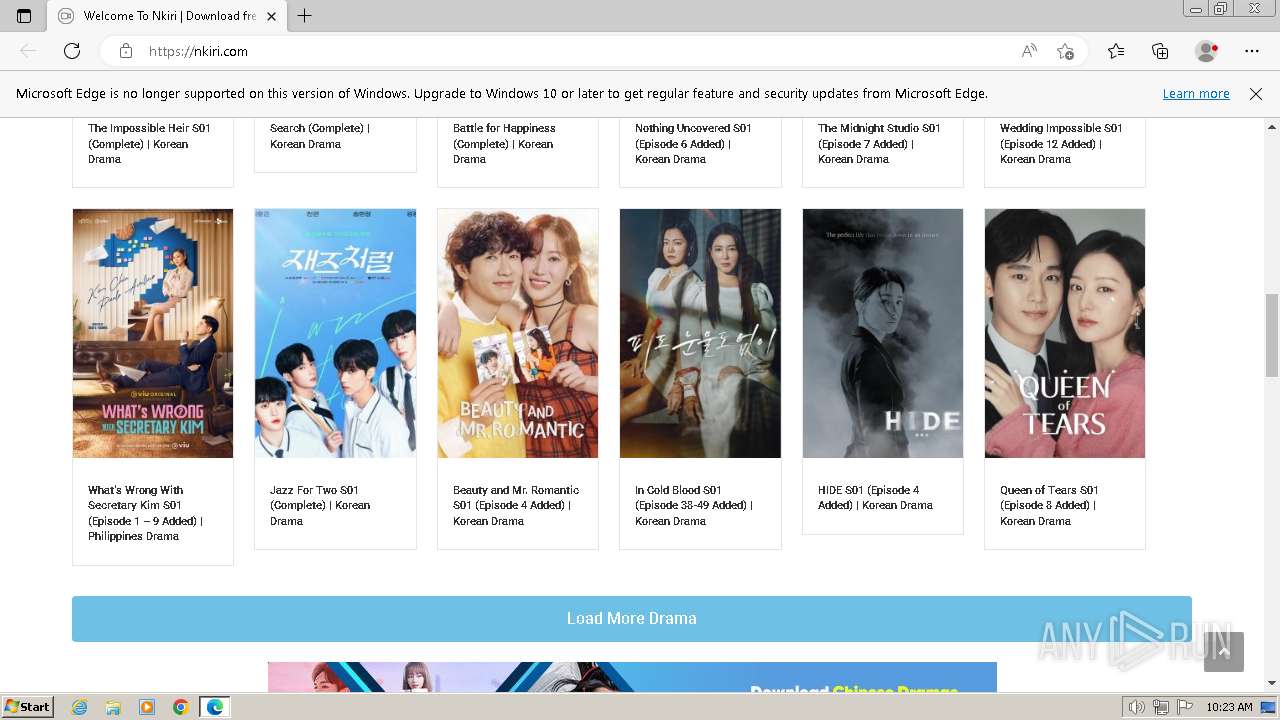The image size is (1280, 720).
Task: Switch to Microsoft Edge taskbar button
Action: coord(215,707)
